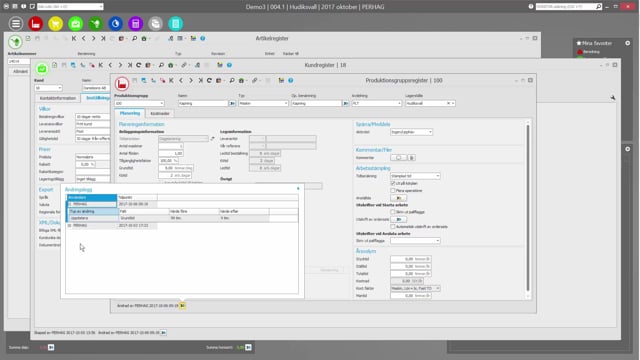Viewport: 640px width, 360px height.
Task: Click Antal maskiner input field
Action: (171, 146)
